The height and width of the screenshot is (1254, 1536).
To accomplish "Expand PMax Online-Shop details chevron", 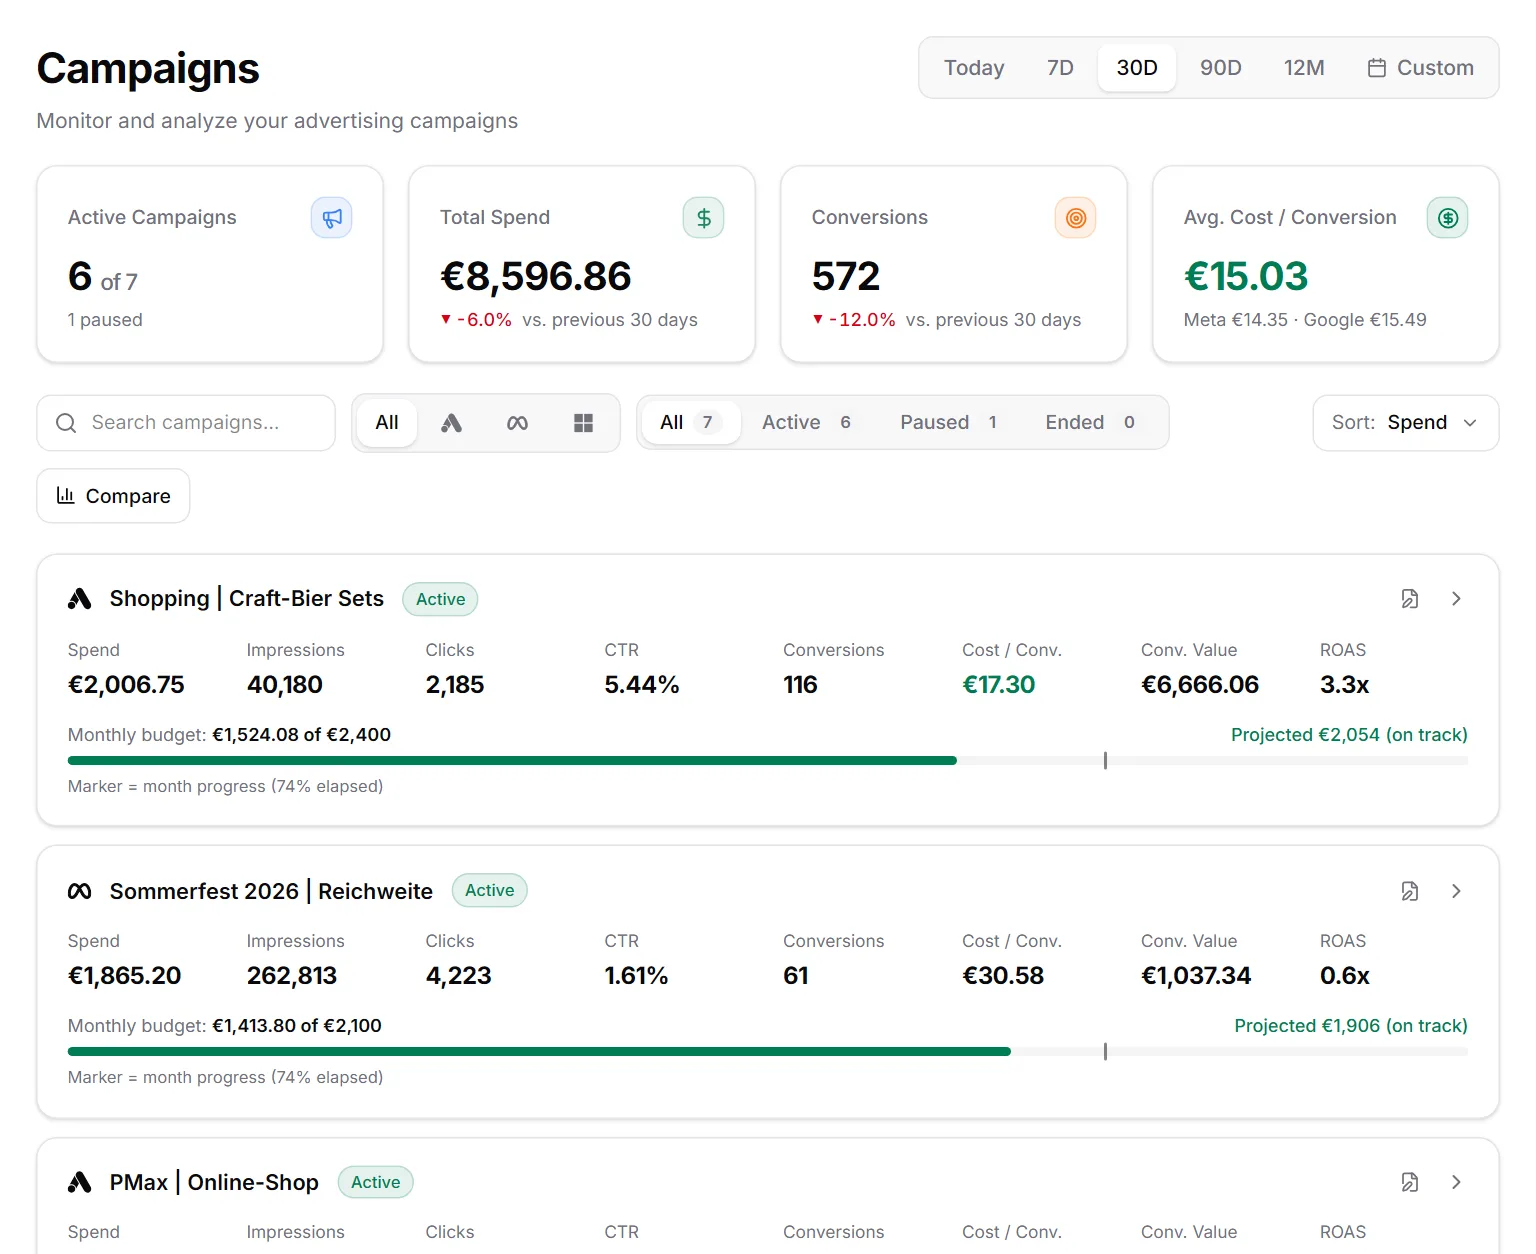I will pyautogui.click(x=1456, y=1182).
